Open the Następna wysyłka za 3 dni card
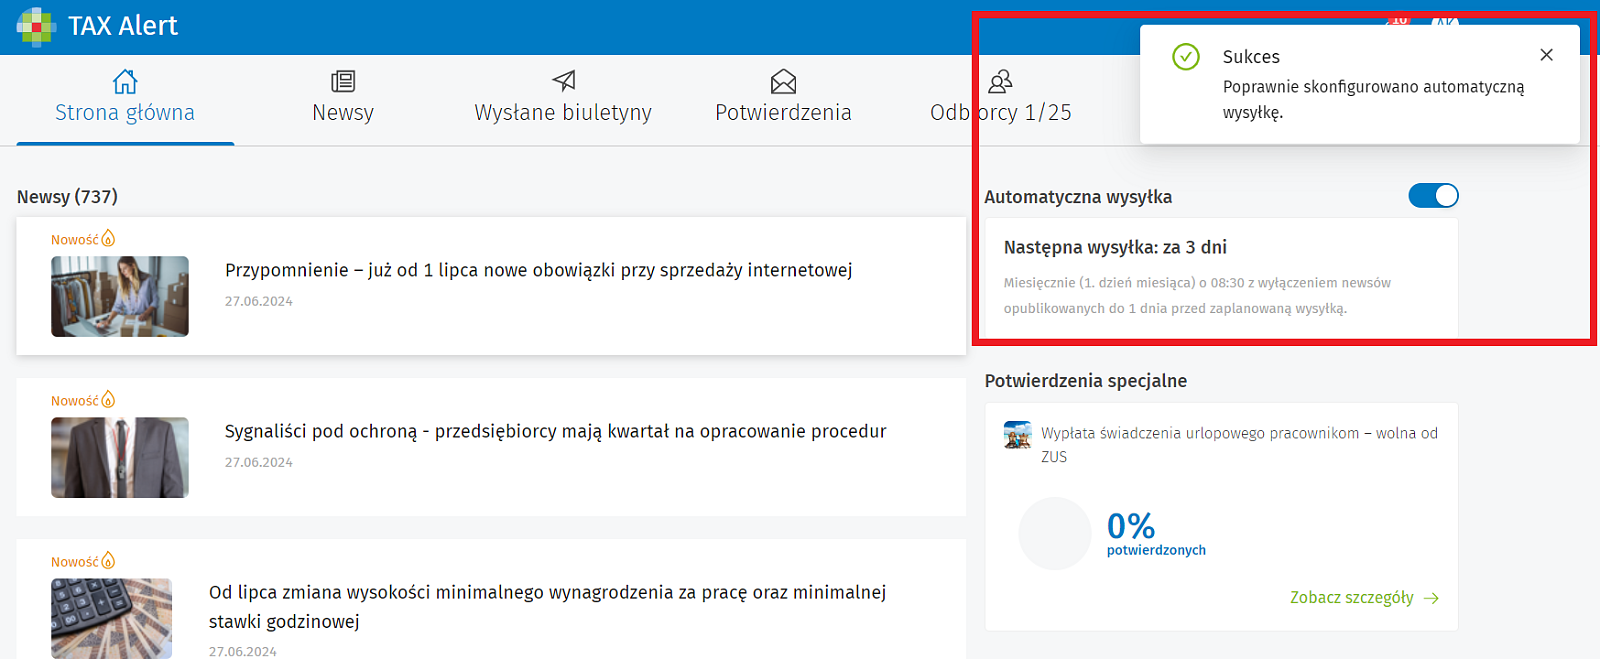The width and height of the screenshot is (1600, 659). (1220, 277)
